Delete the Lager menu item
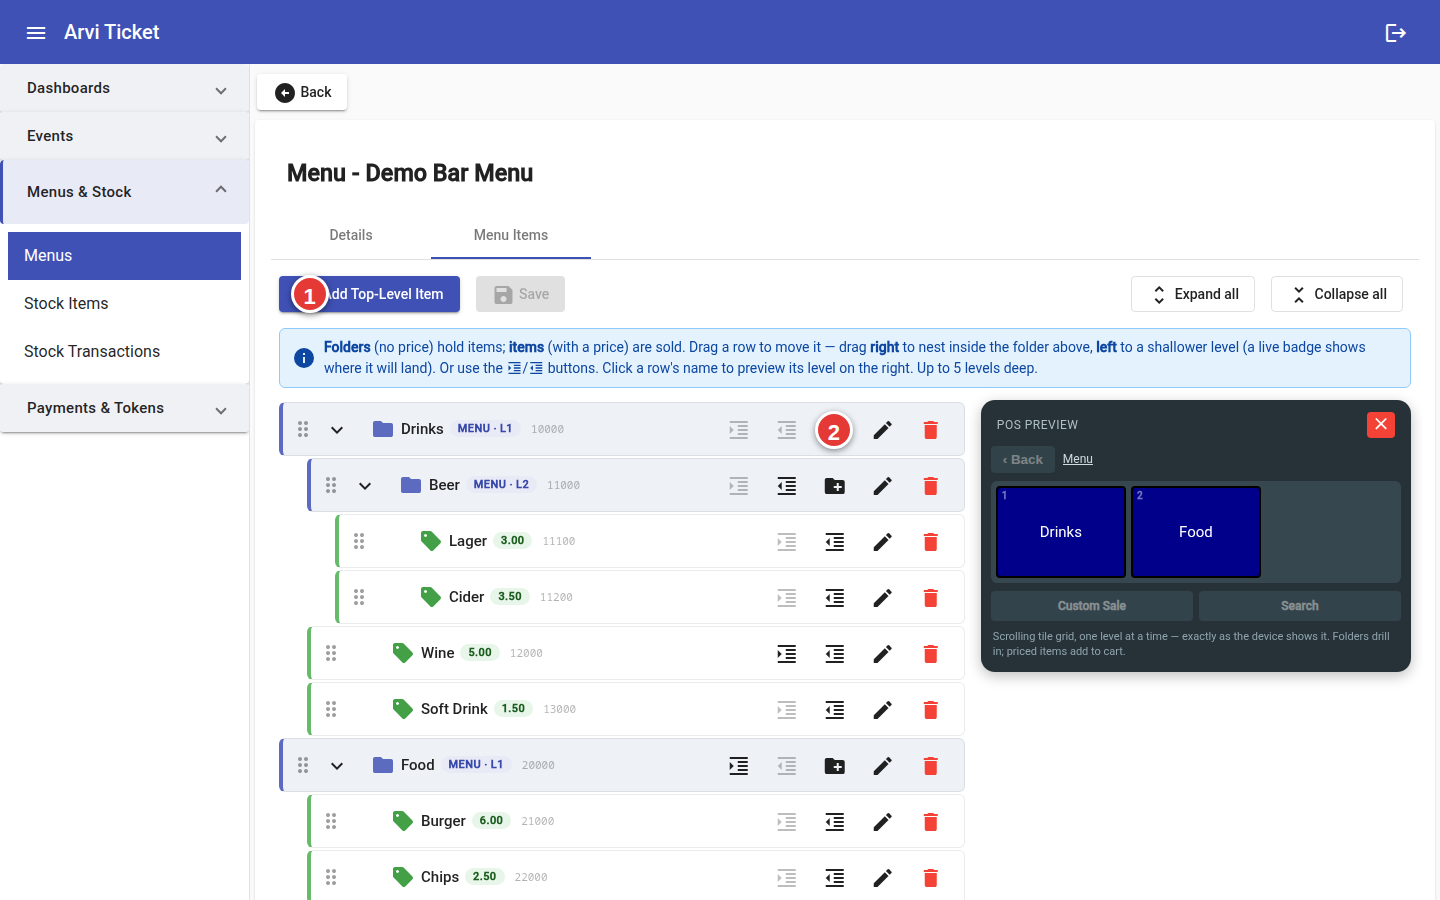Screen dimensions: 1440x900 click(x=930, y=542)
